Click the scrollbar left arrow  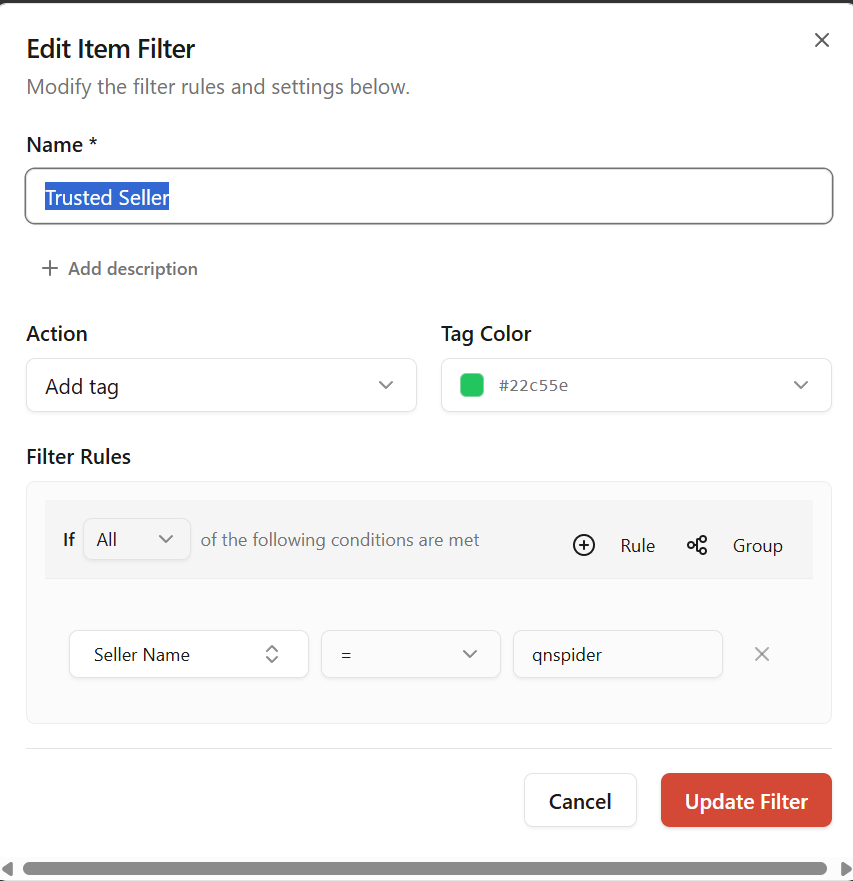click(9, 868)
